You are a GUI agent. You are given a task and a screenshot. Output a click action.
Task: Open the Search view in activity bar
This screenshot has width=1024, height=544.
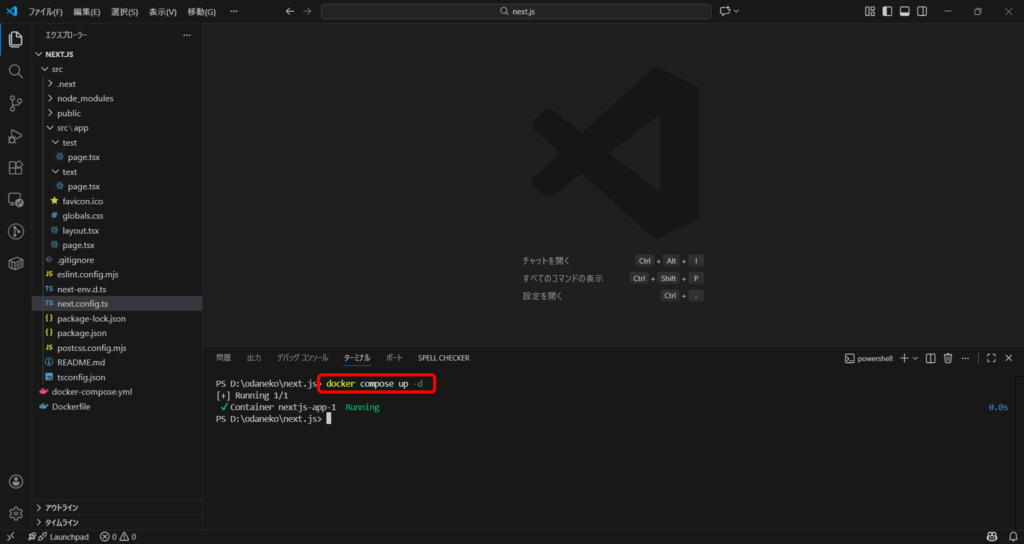pos(15,72)
